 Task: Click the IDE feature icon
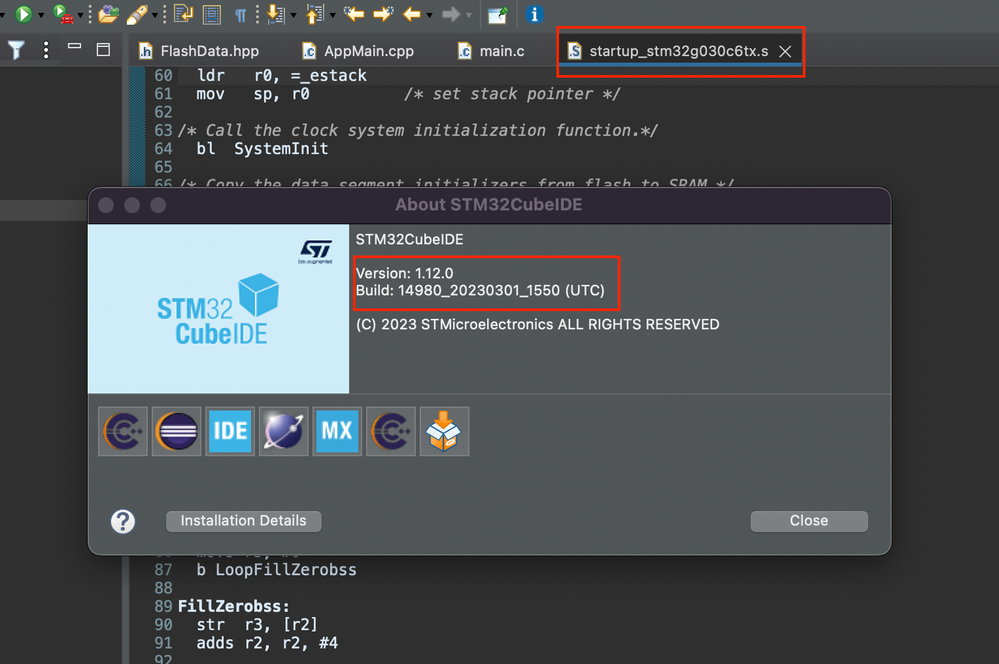click(x=230, y=431)
